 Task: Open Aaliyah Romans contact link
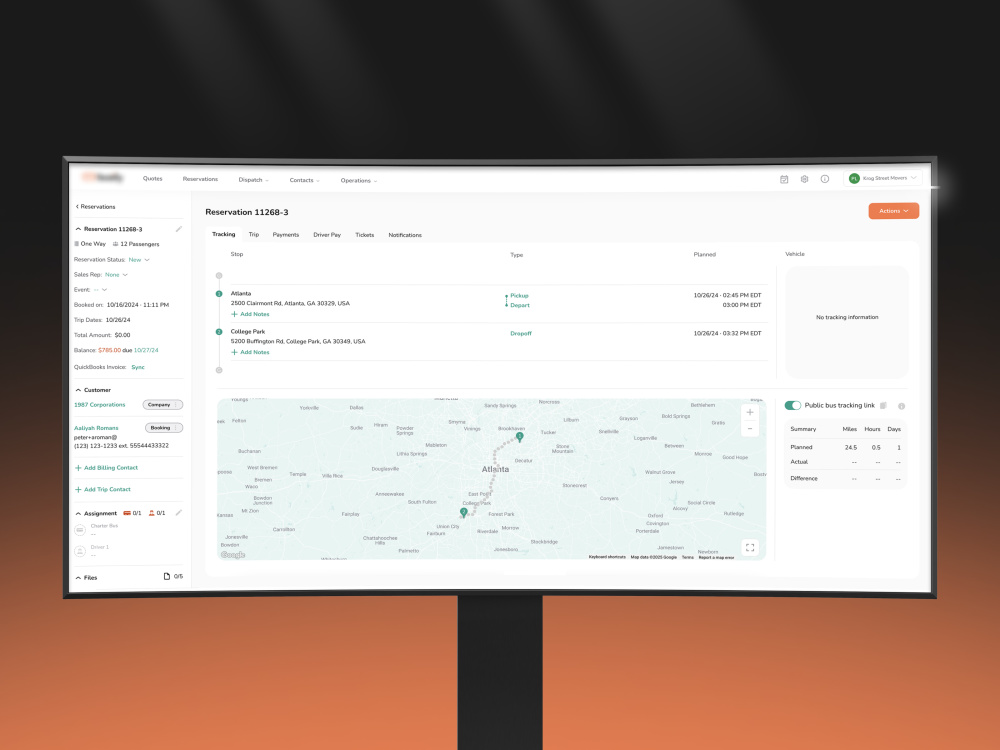96,428
